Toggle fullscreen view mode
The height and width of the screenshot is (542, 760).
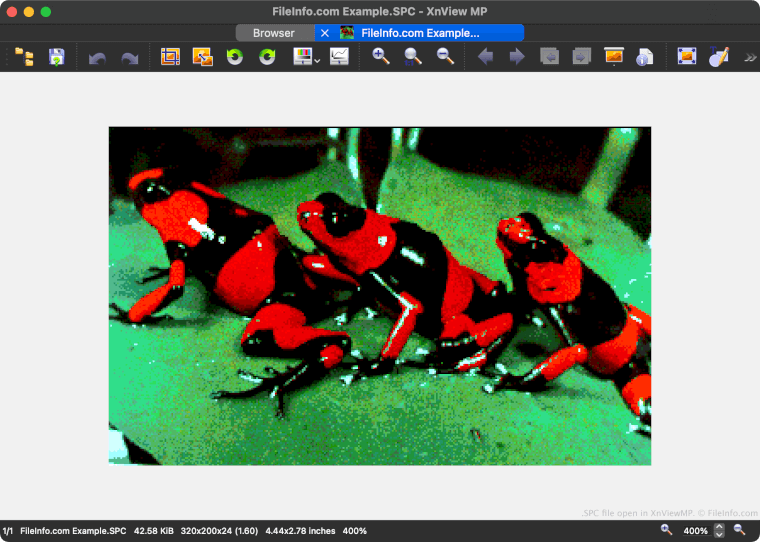(686, 57)
